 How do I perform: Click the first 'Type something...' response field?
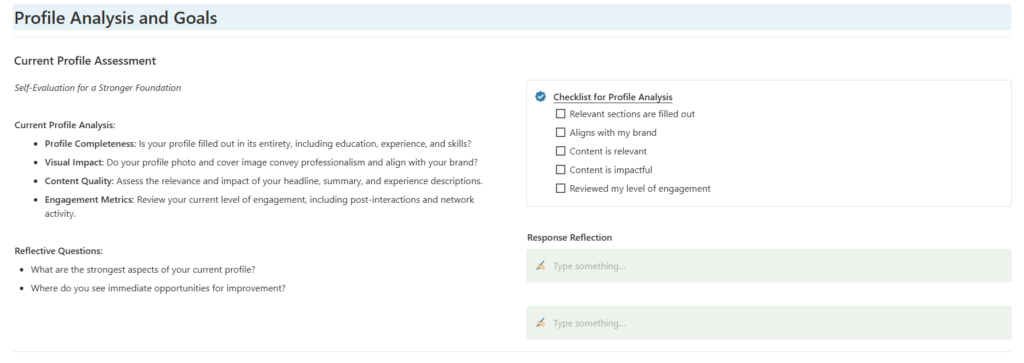pyautogui.click(x=769, y=266)
